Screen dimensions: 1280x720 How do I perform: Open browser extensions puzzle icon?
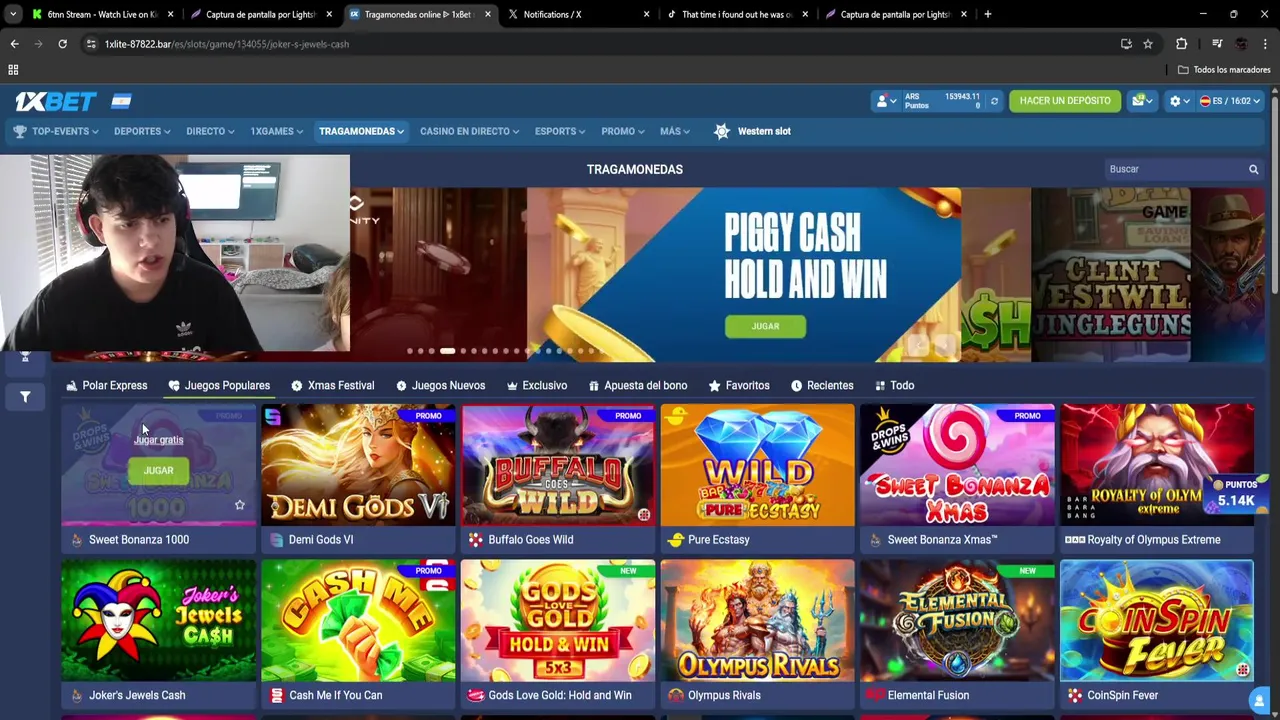[1181, 44]
